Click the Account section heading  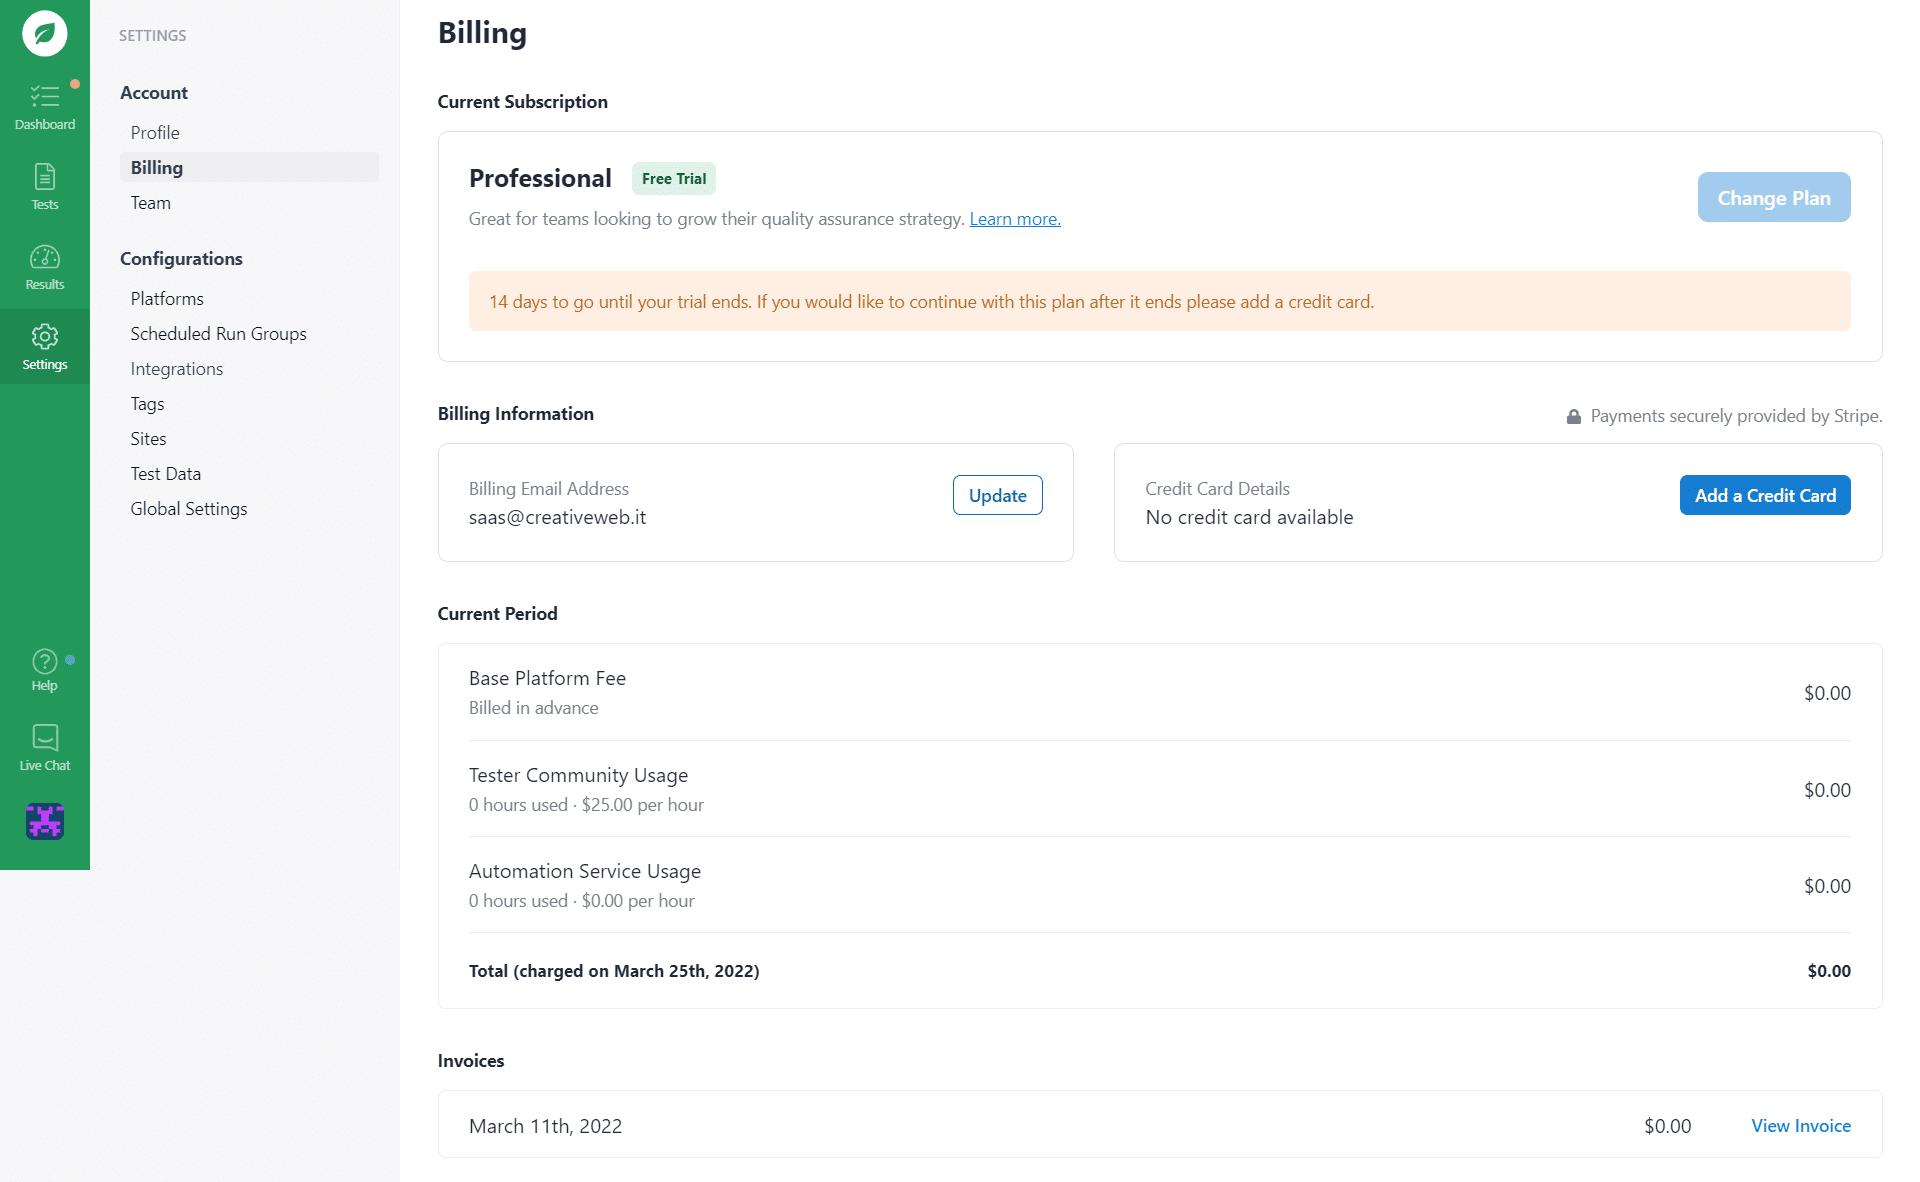coord(154,92)
